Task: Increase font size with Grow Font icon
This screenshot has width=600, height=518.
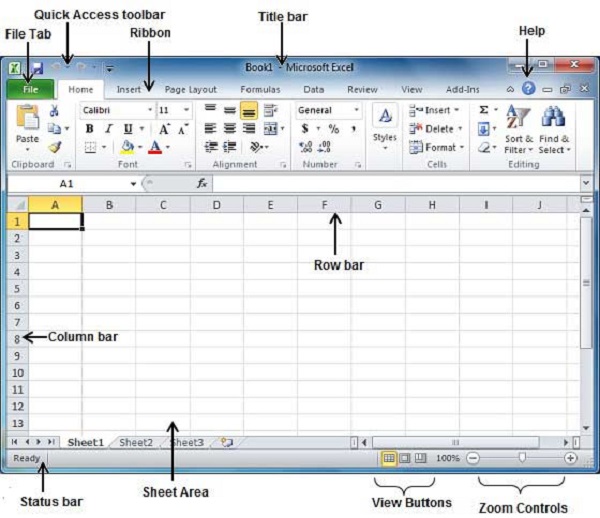Action: click(x=164, y=129)
